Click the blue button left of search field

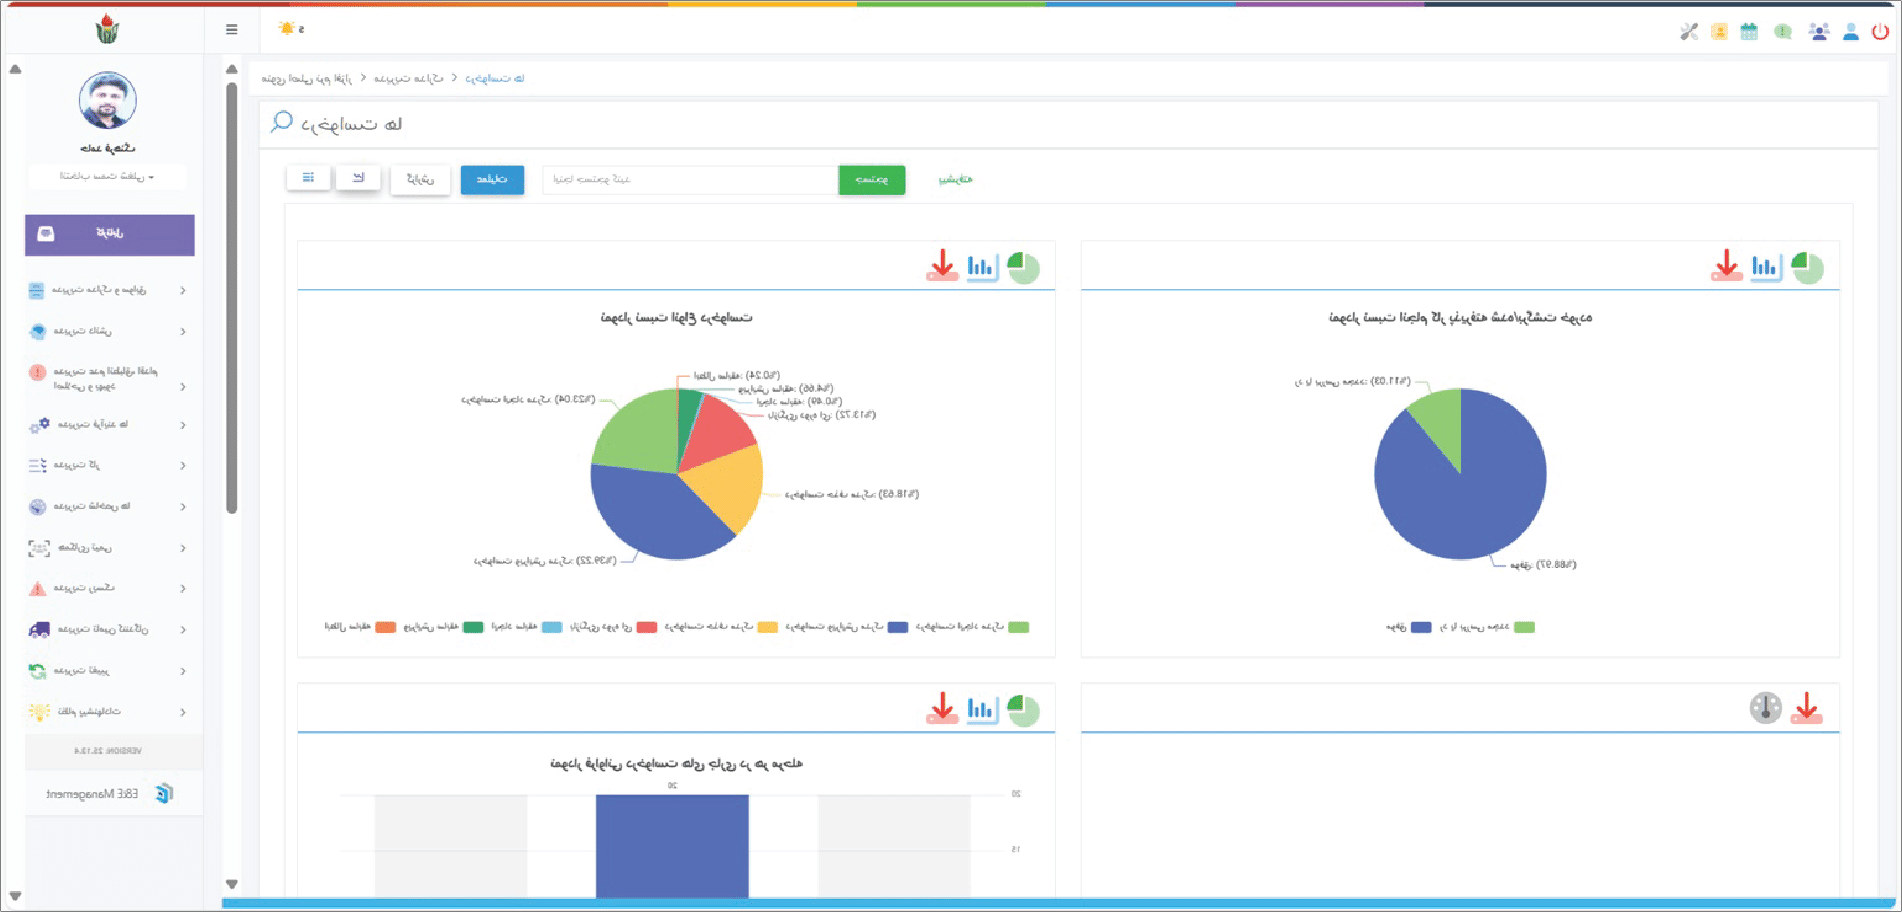(492, 180)
